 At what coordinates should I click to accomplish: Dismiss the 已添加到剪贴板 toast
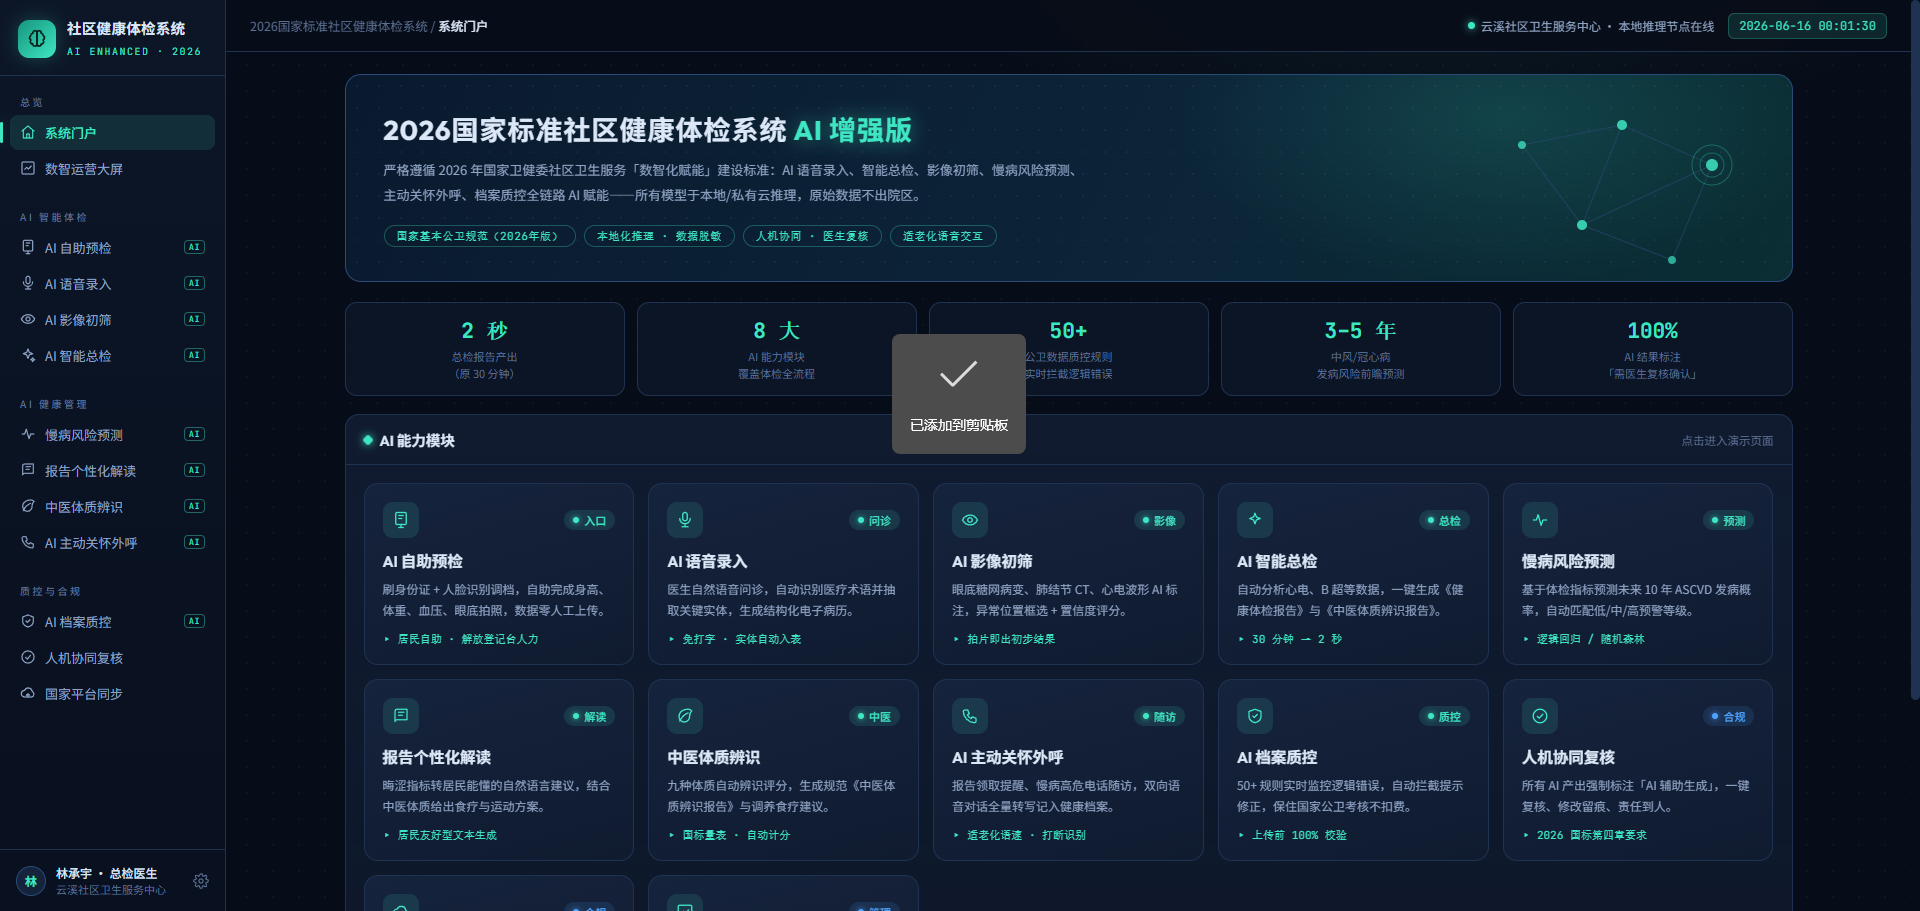959,394
